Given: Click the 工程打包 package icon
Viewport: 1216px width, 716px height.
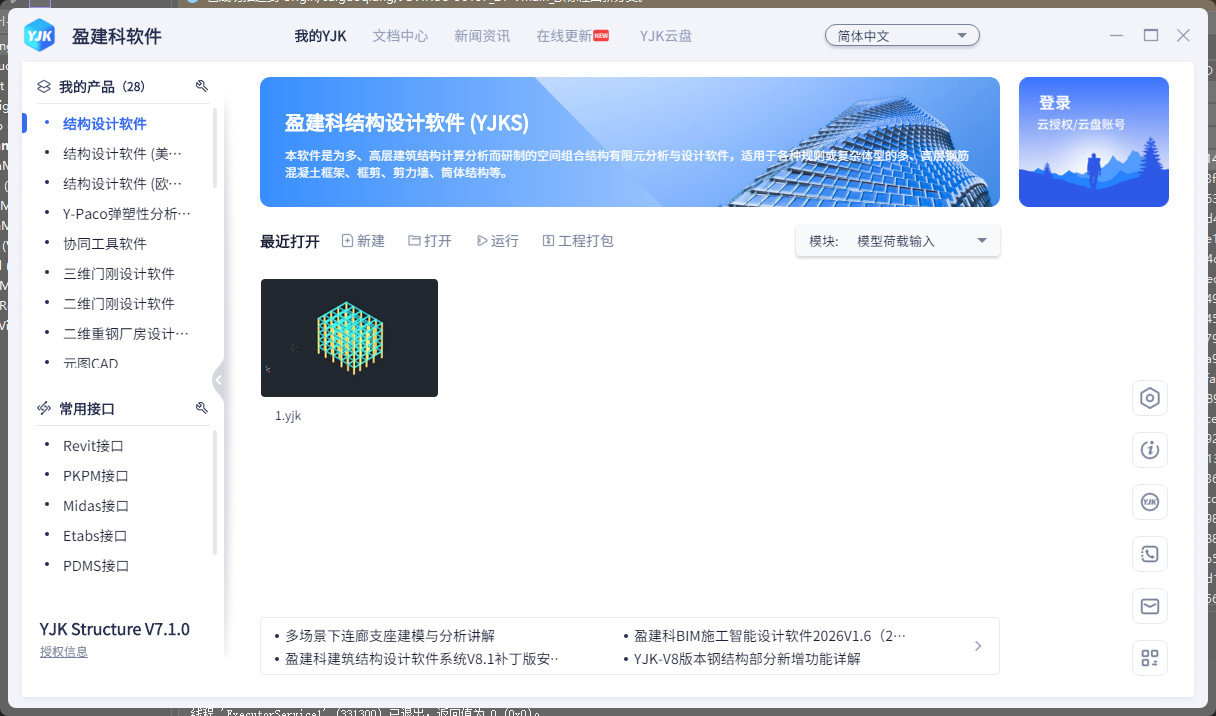Looking at the screenshot, I should [x=548, y=241].
